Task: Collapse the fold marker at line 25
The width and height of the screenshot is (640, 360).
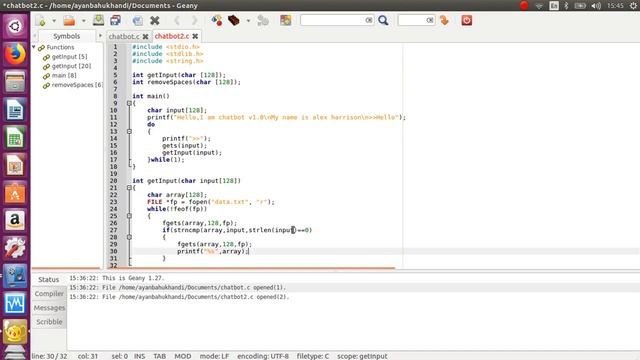Action: click(129, 216)
